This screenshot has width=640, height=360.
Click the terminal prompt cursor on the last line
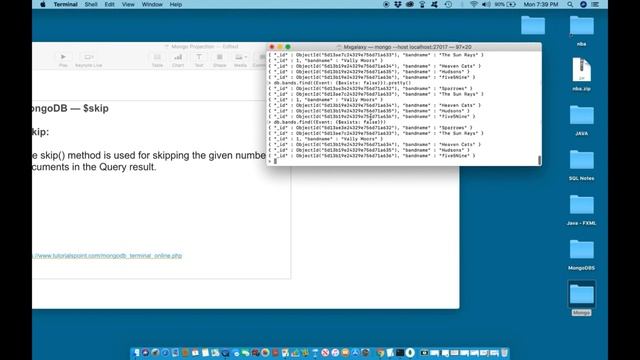click(x=275, y=161)
